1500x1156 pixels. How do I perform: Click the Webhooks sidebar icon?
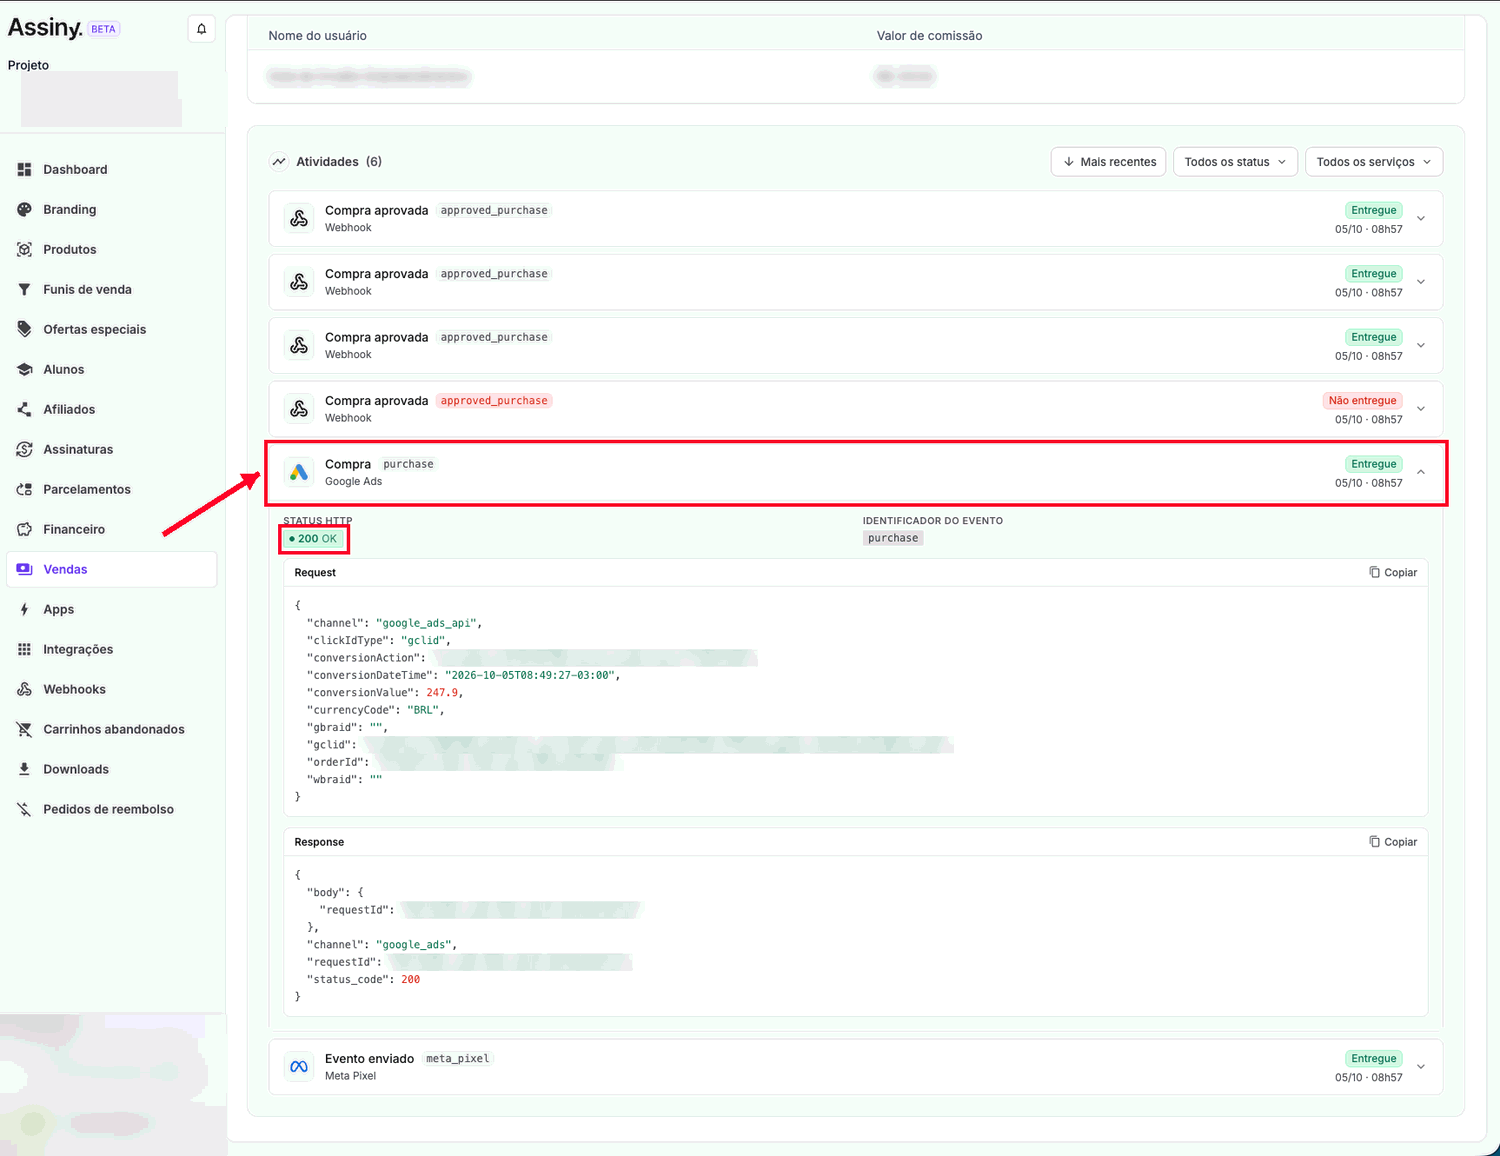tap(24, 690)
